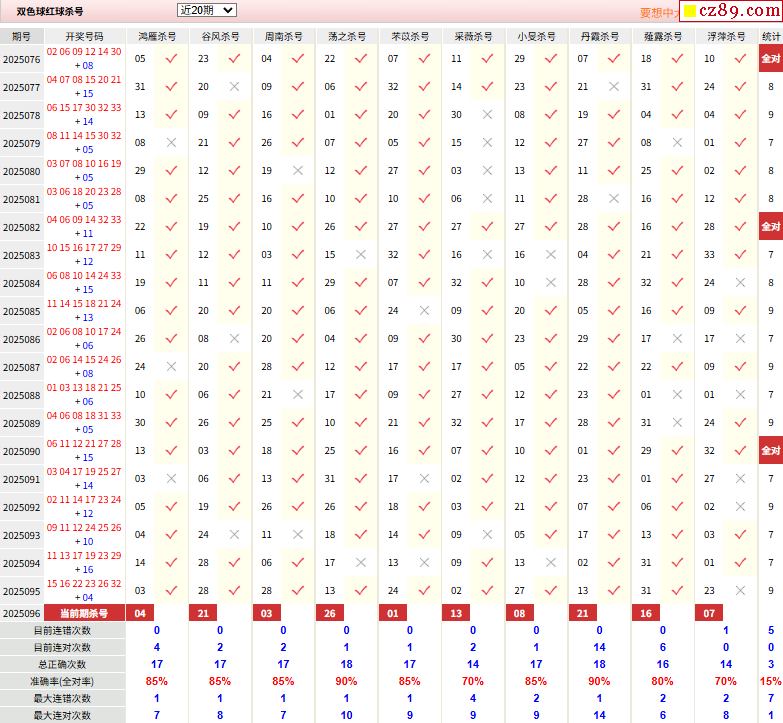The width and height of the screenshot is (783, 723).
Task: Click the gray X in 芣苡 column, row 2025091
Action: (424, 478)
